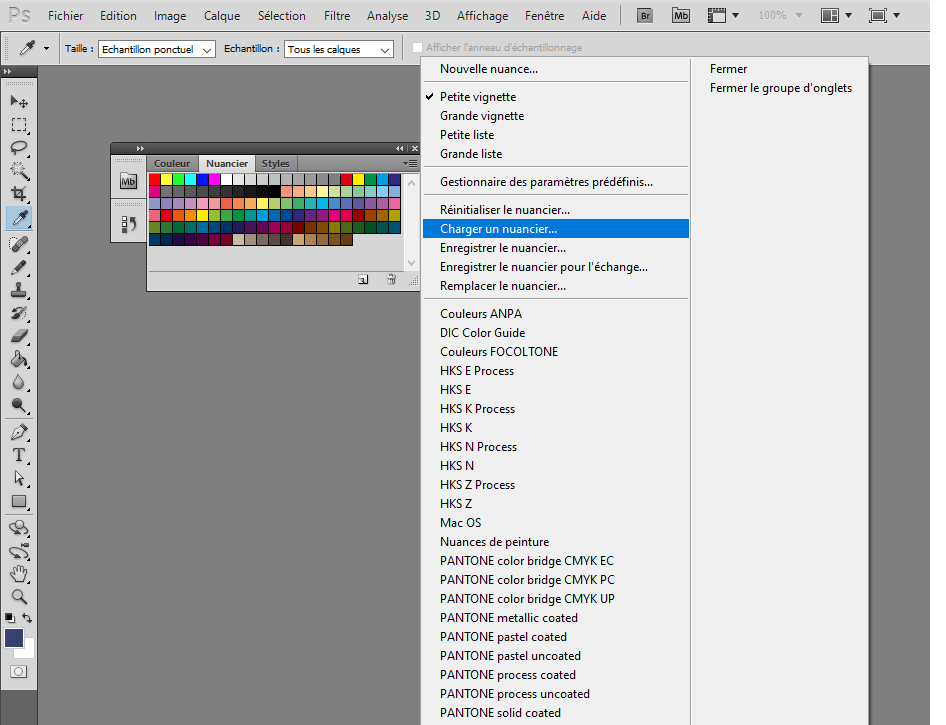This screenshot has height=725, width=946.
Task: Select the Move tool
Action: pyautogui.click(x=19, y=101)
